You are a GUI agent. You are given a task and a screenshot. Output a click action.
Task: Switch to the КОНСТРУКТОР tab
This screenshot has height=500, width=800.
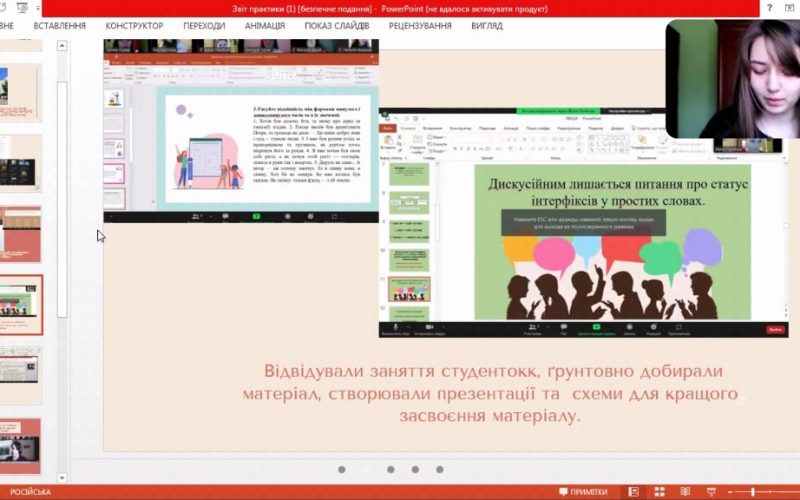pos(135,25)
